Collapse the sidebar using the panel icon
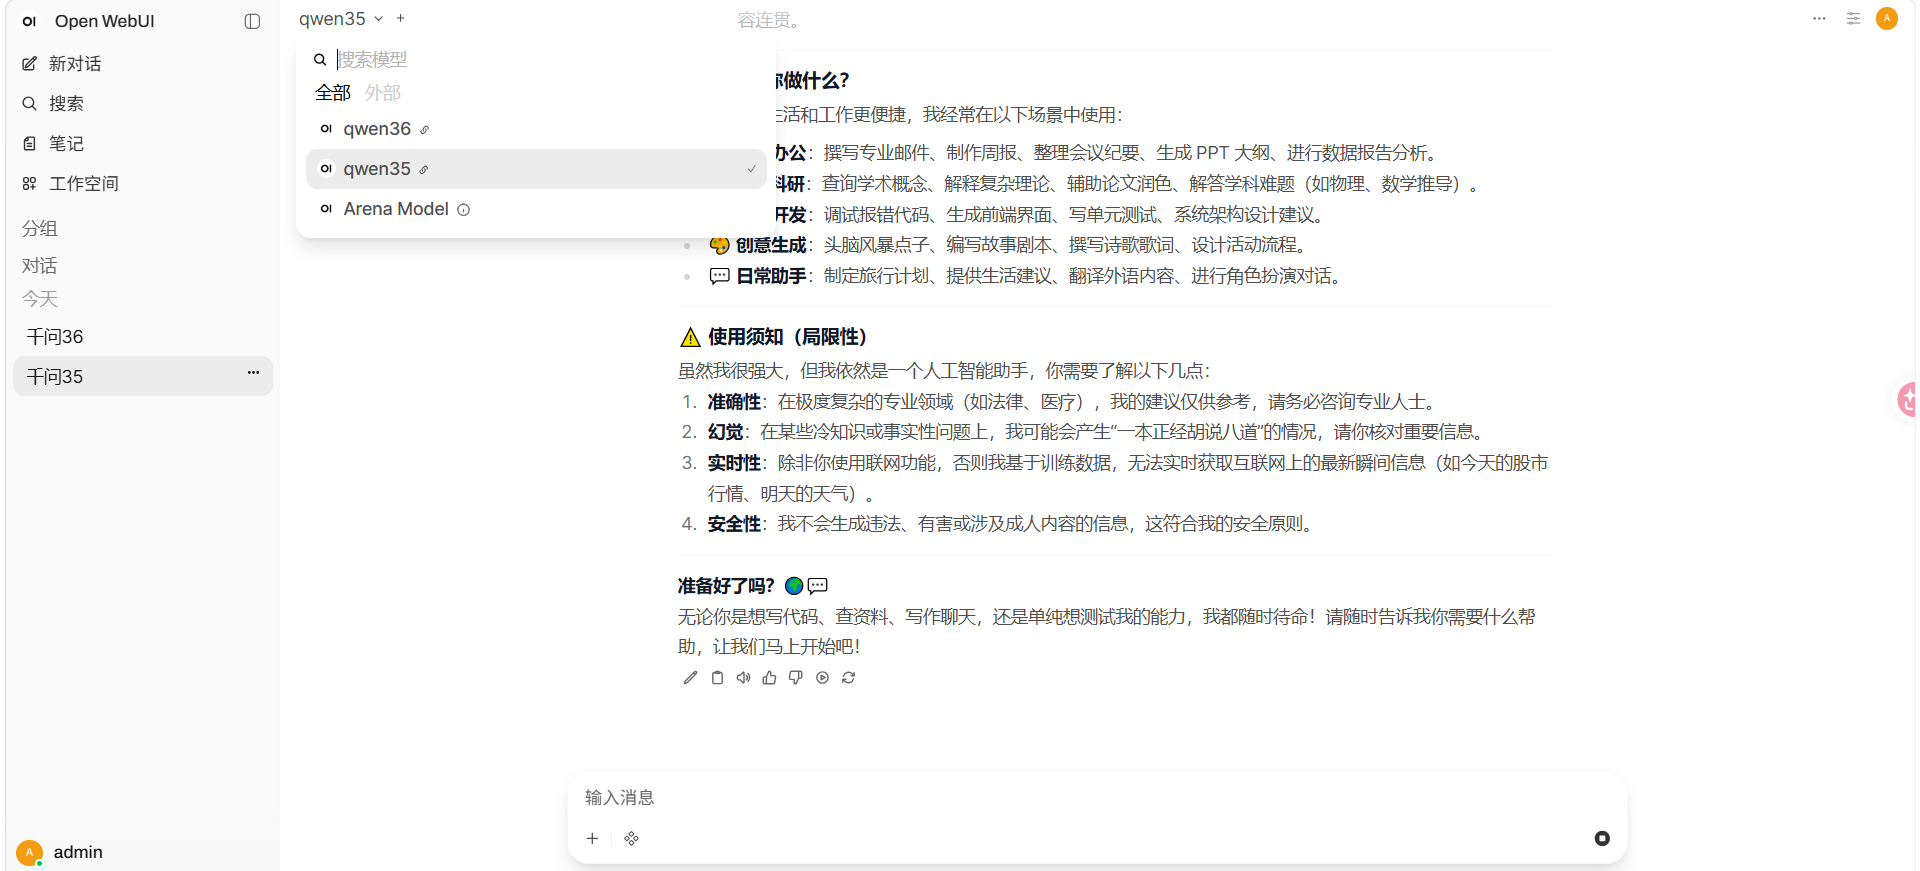The image size is (1920, 871). 252,21
